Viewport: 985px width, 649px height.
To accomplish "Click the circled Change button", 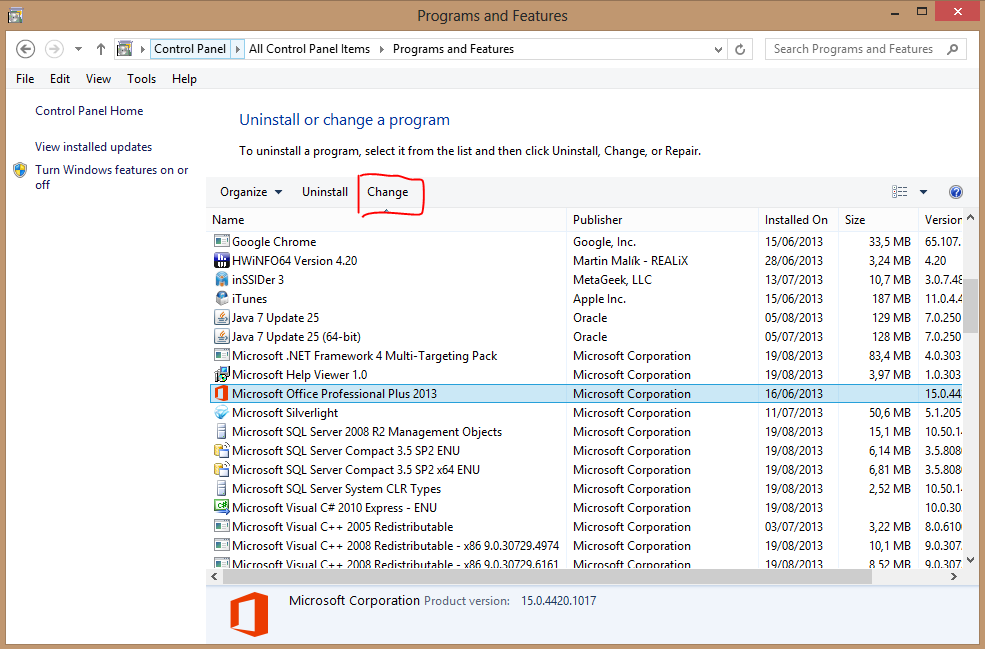I will click(388, 191).
